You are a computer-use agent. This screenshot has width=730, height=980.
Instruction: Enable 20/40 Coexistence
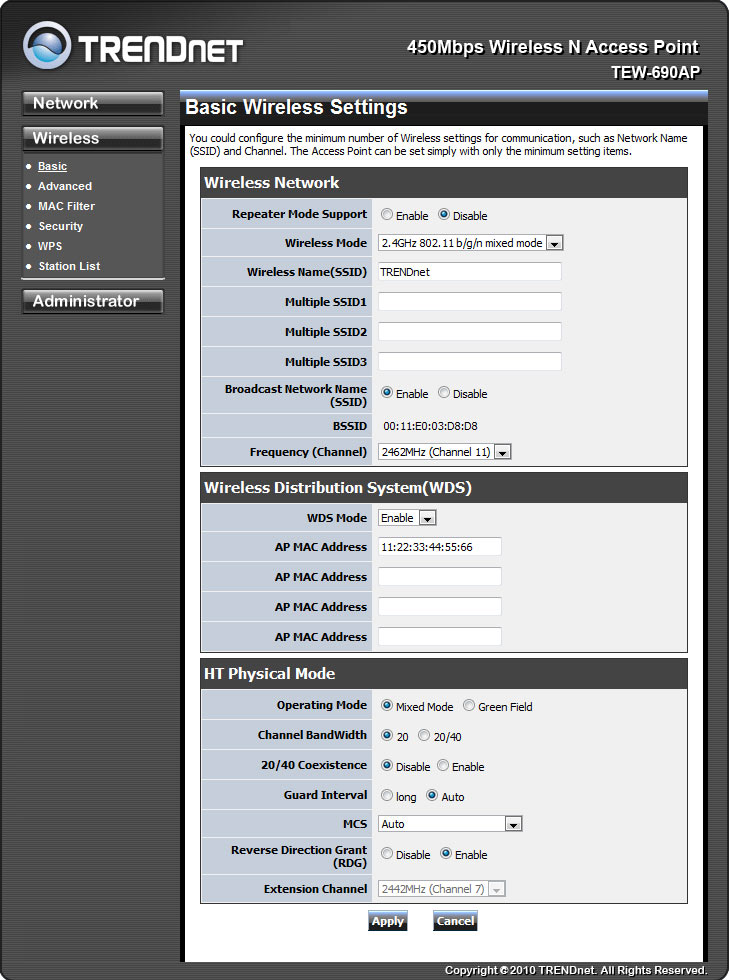(443, 766)
